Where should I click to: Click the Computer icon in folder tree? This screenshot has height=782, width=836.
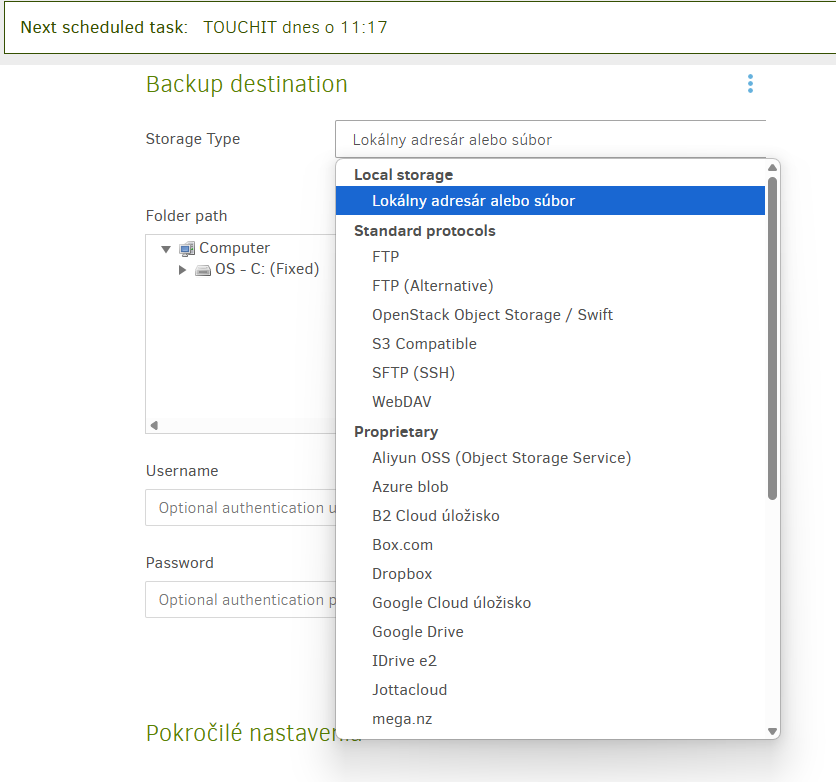pyautogui.click(x=186, y=249)
